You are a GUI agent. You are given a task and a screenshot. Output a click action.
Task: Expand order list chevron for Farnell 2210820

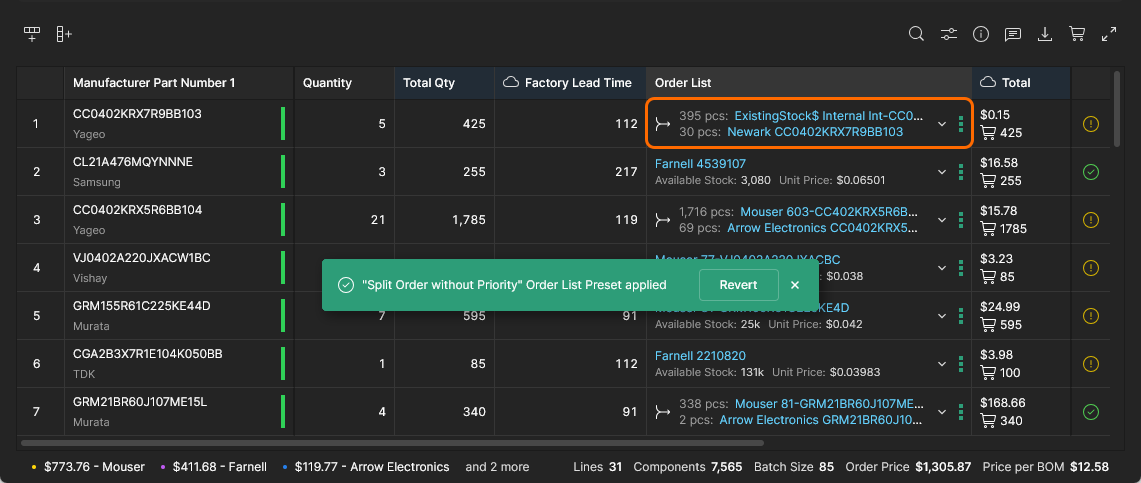pos(941,364)
